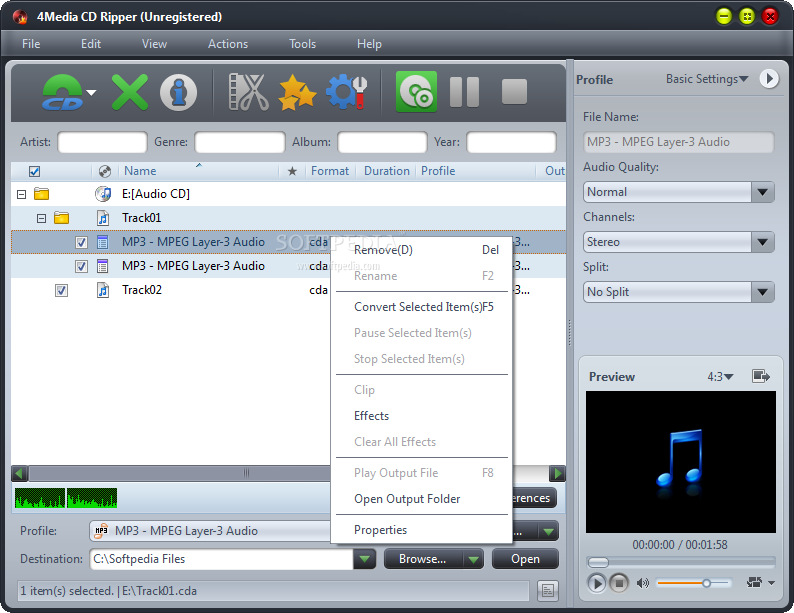Click the Artist input field
794x613 pixels.
pyautogui.click(x=102, y=142)
